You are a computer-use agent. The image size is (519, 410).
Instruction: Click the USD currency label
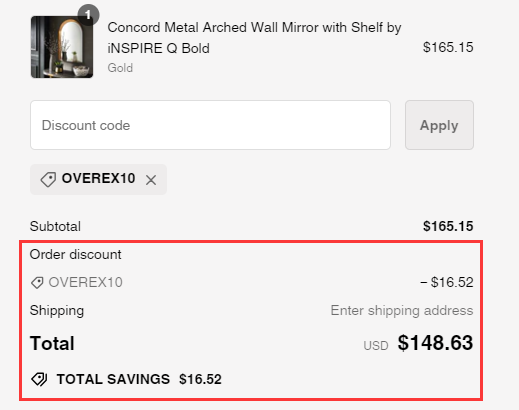[376, 346]
